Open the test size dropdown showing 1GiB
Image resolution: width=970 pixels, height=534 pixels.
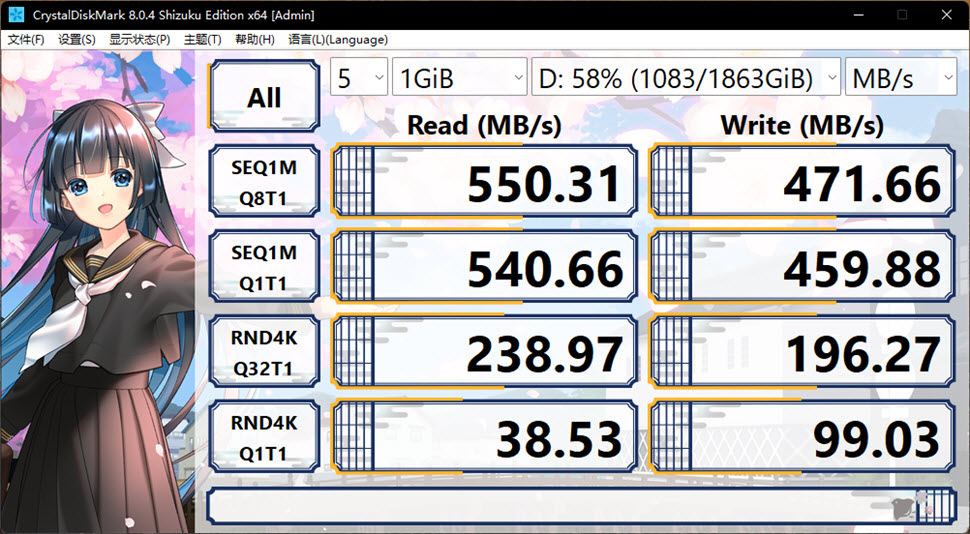point(460,77)
